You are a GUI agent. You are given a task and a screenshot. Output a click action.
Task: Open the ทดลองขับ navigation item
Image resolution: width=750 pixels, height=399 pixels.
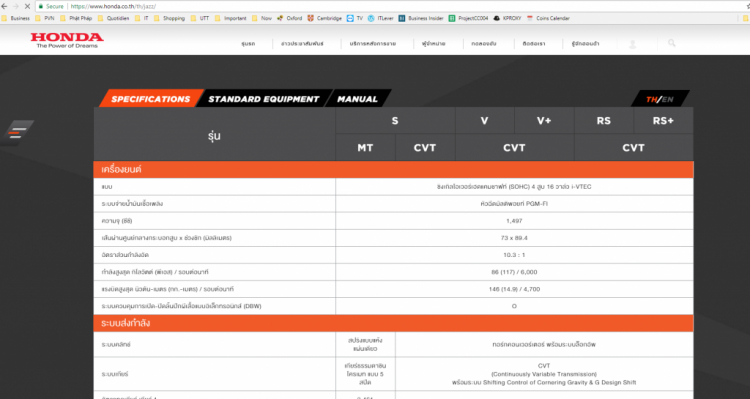484,44
